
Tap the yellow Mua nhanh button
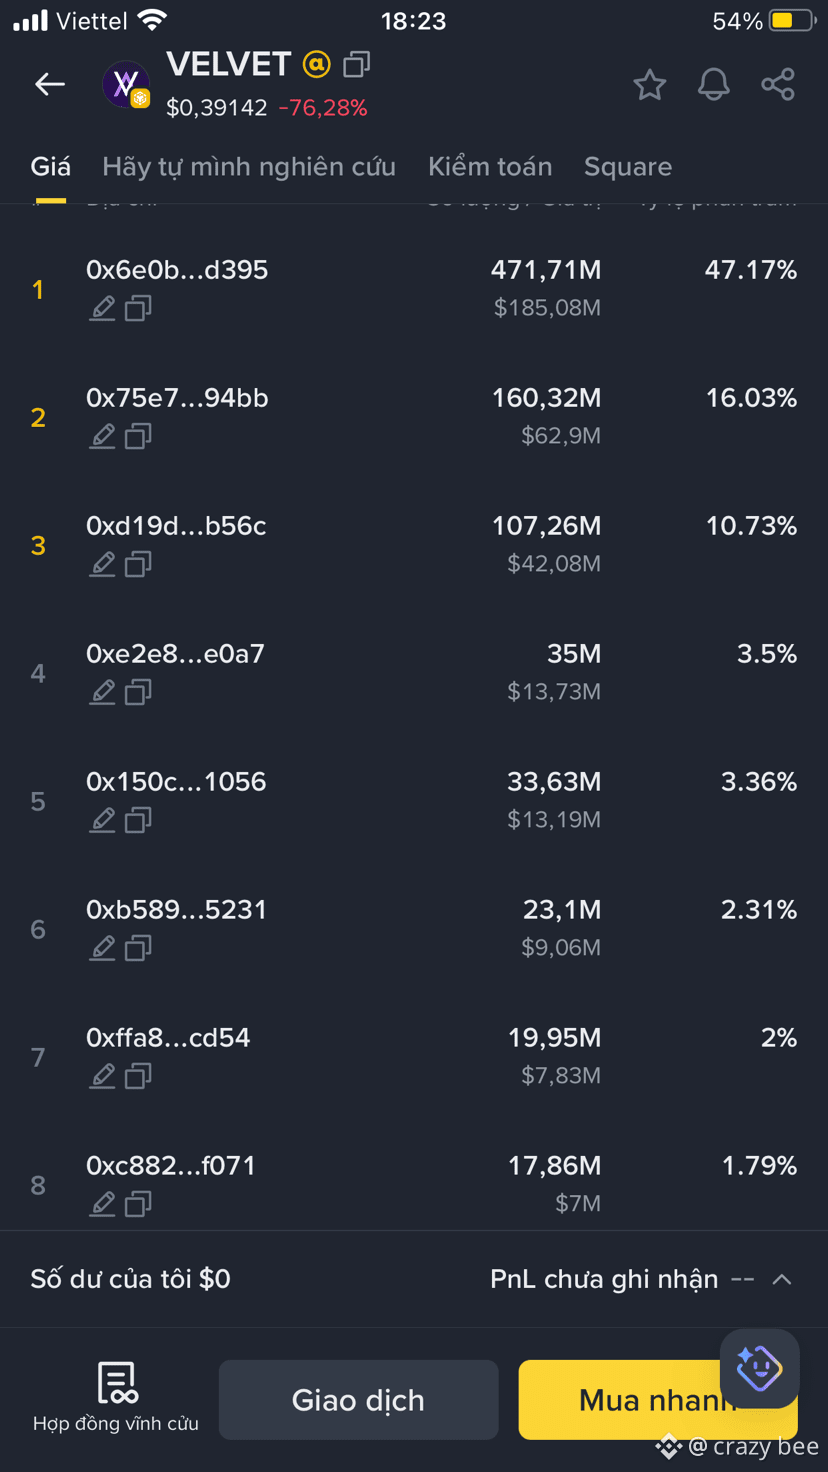tap(657, 1400)
